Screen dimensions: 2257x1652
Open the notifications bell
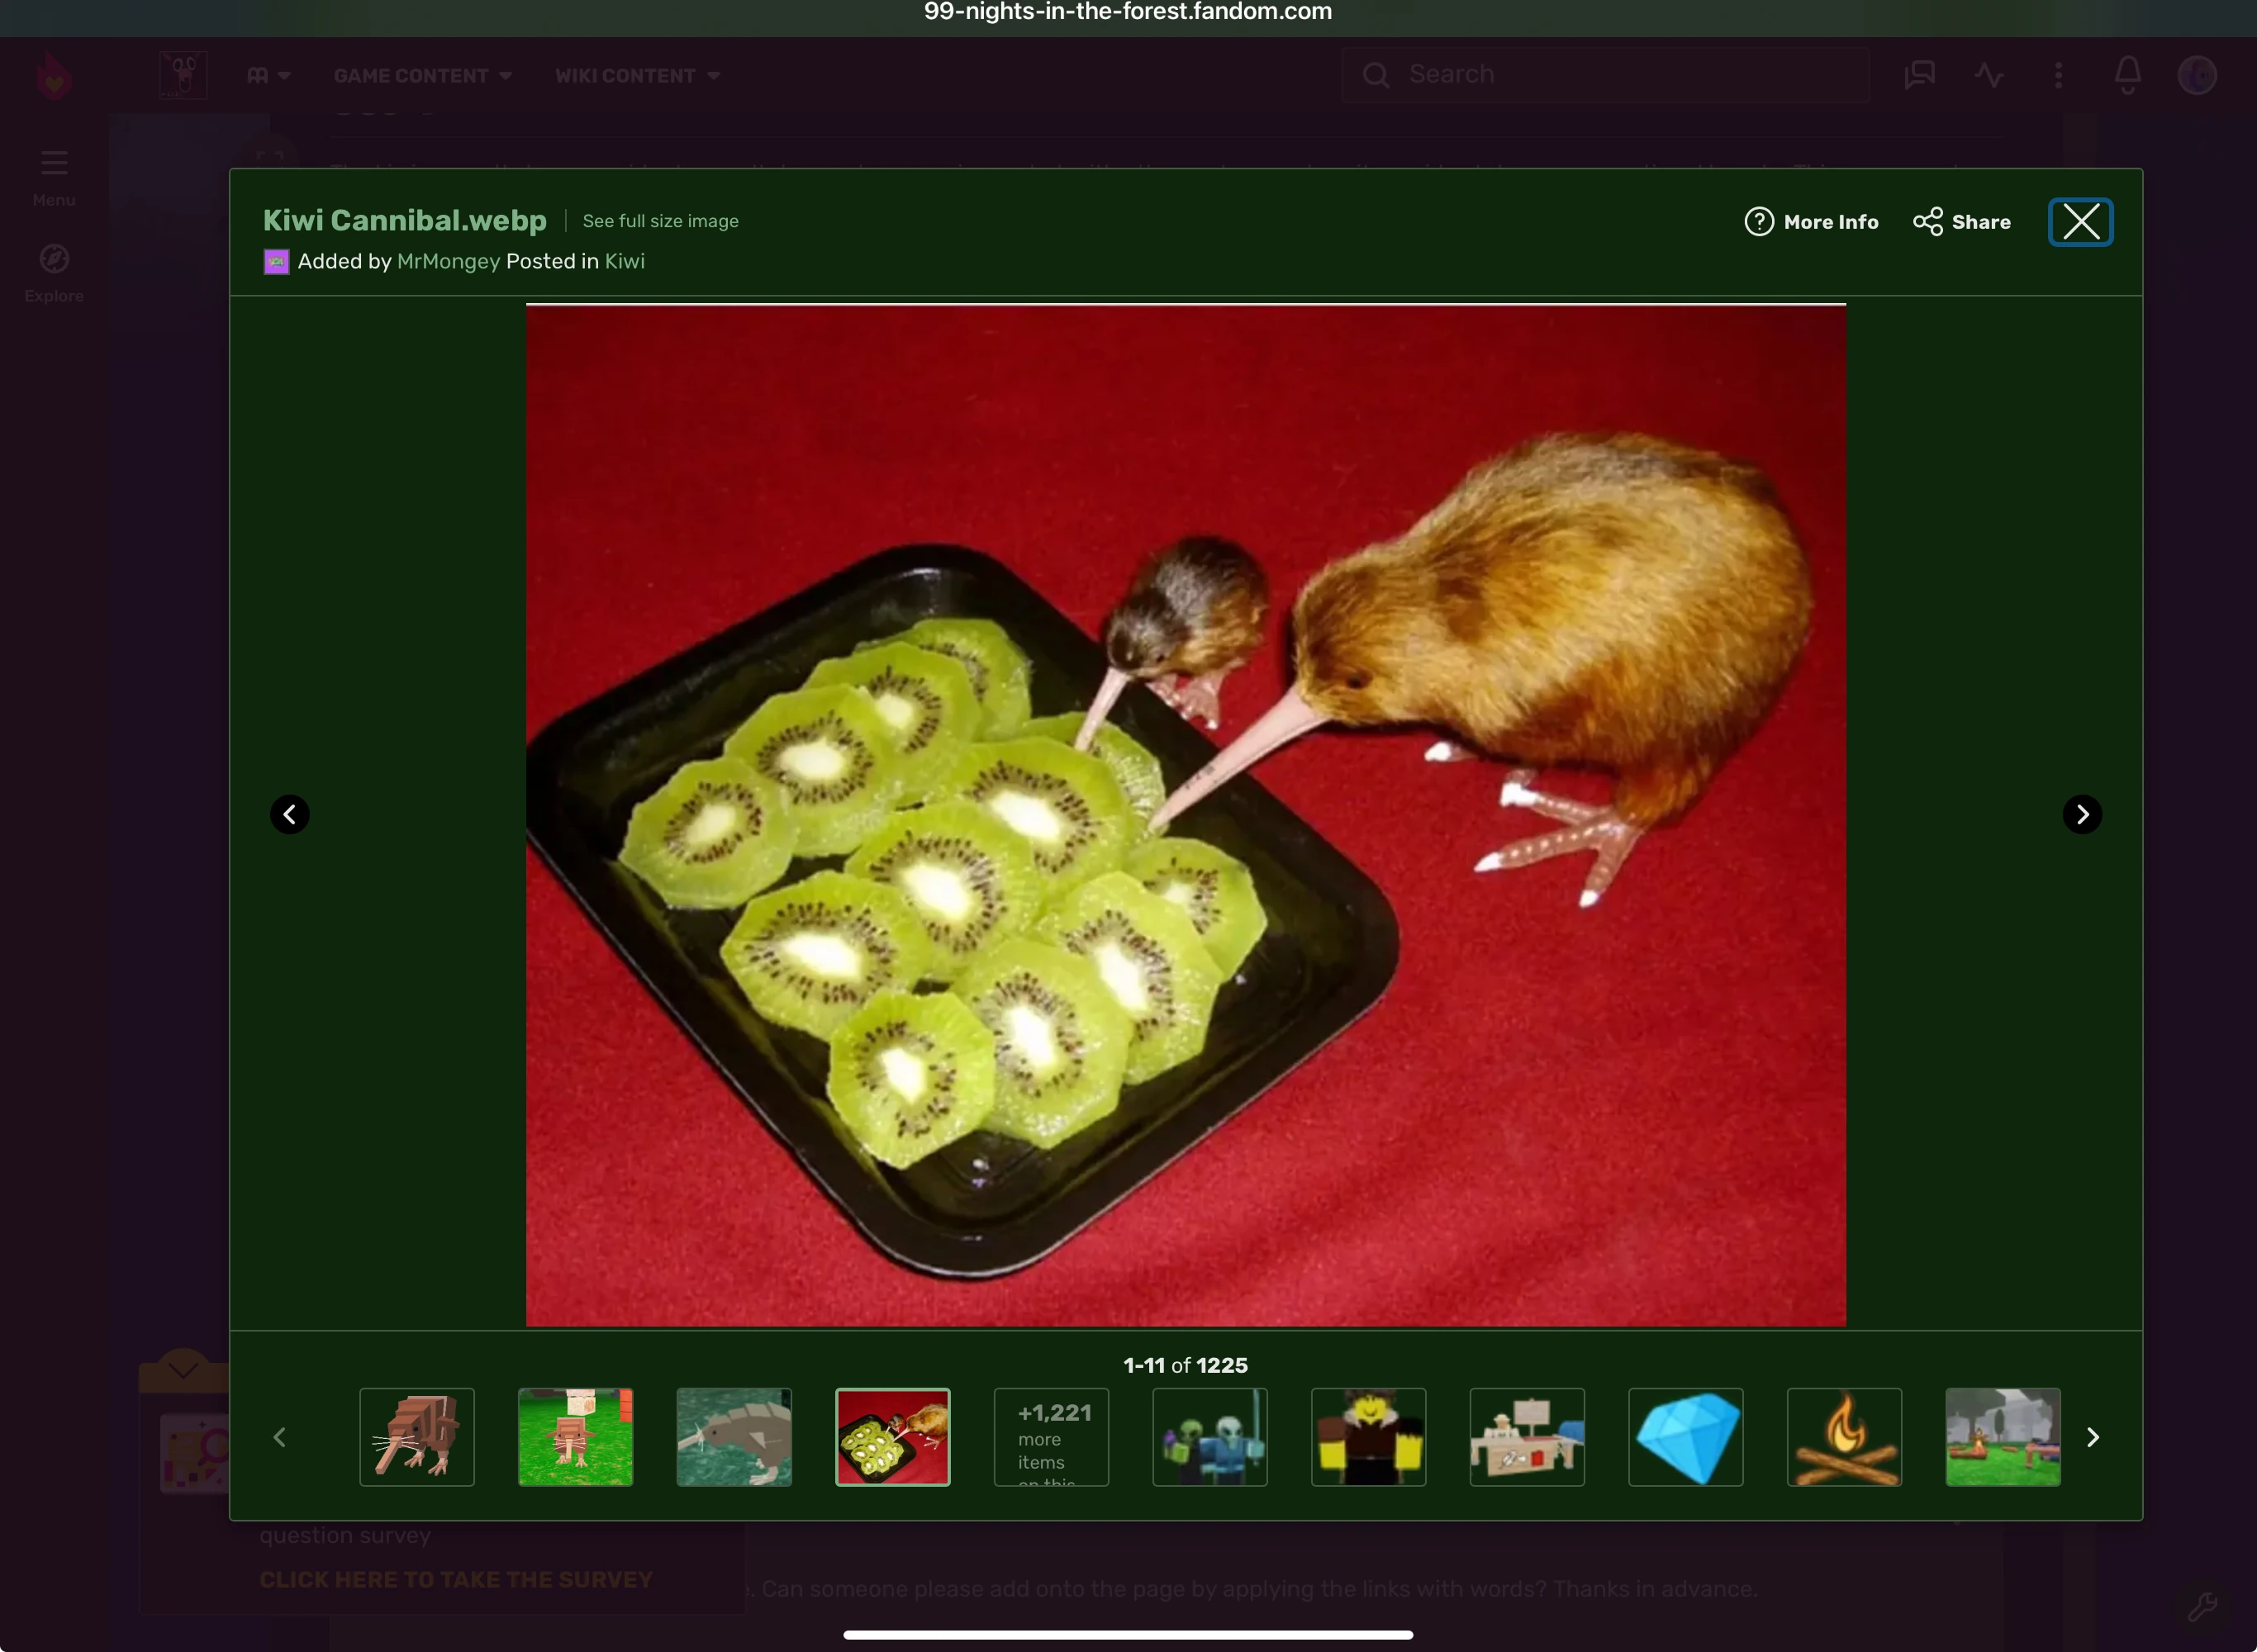2127,74
